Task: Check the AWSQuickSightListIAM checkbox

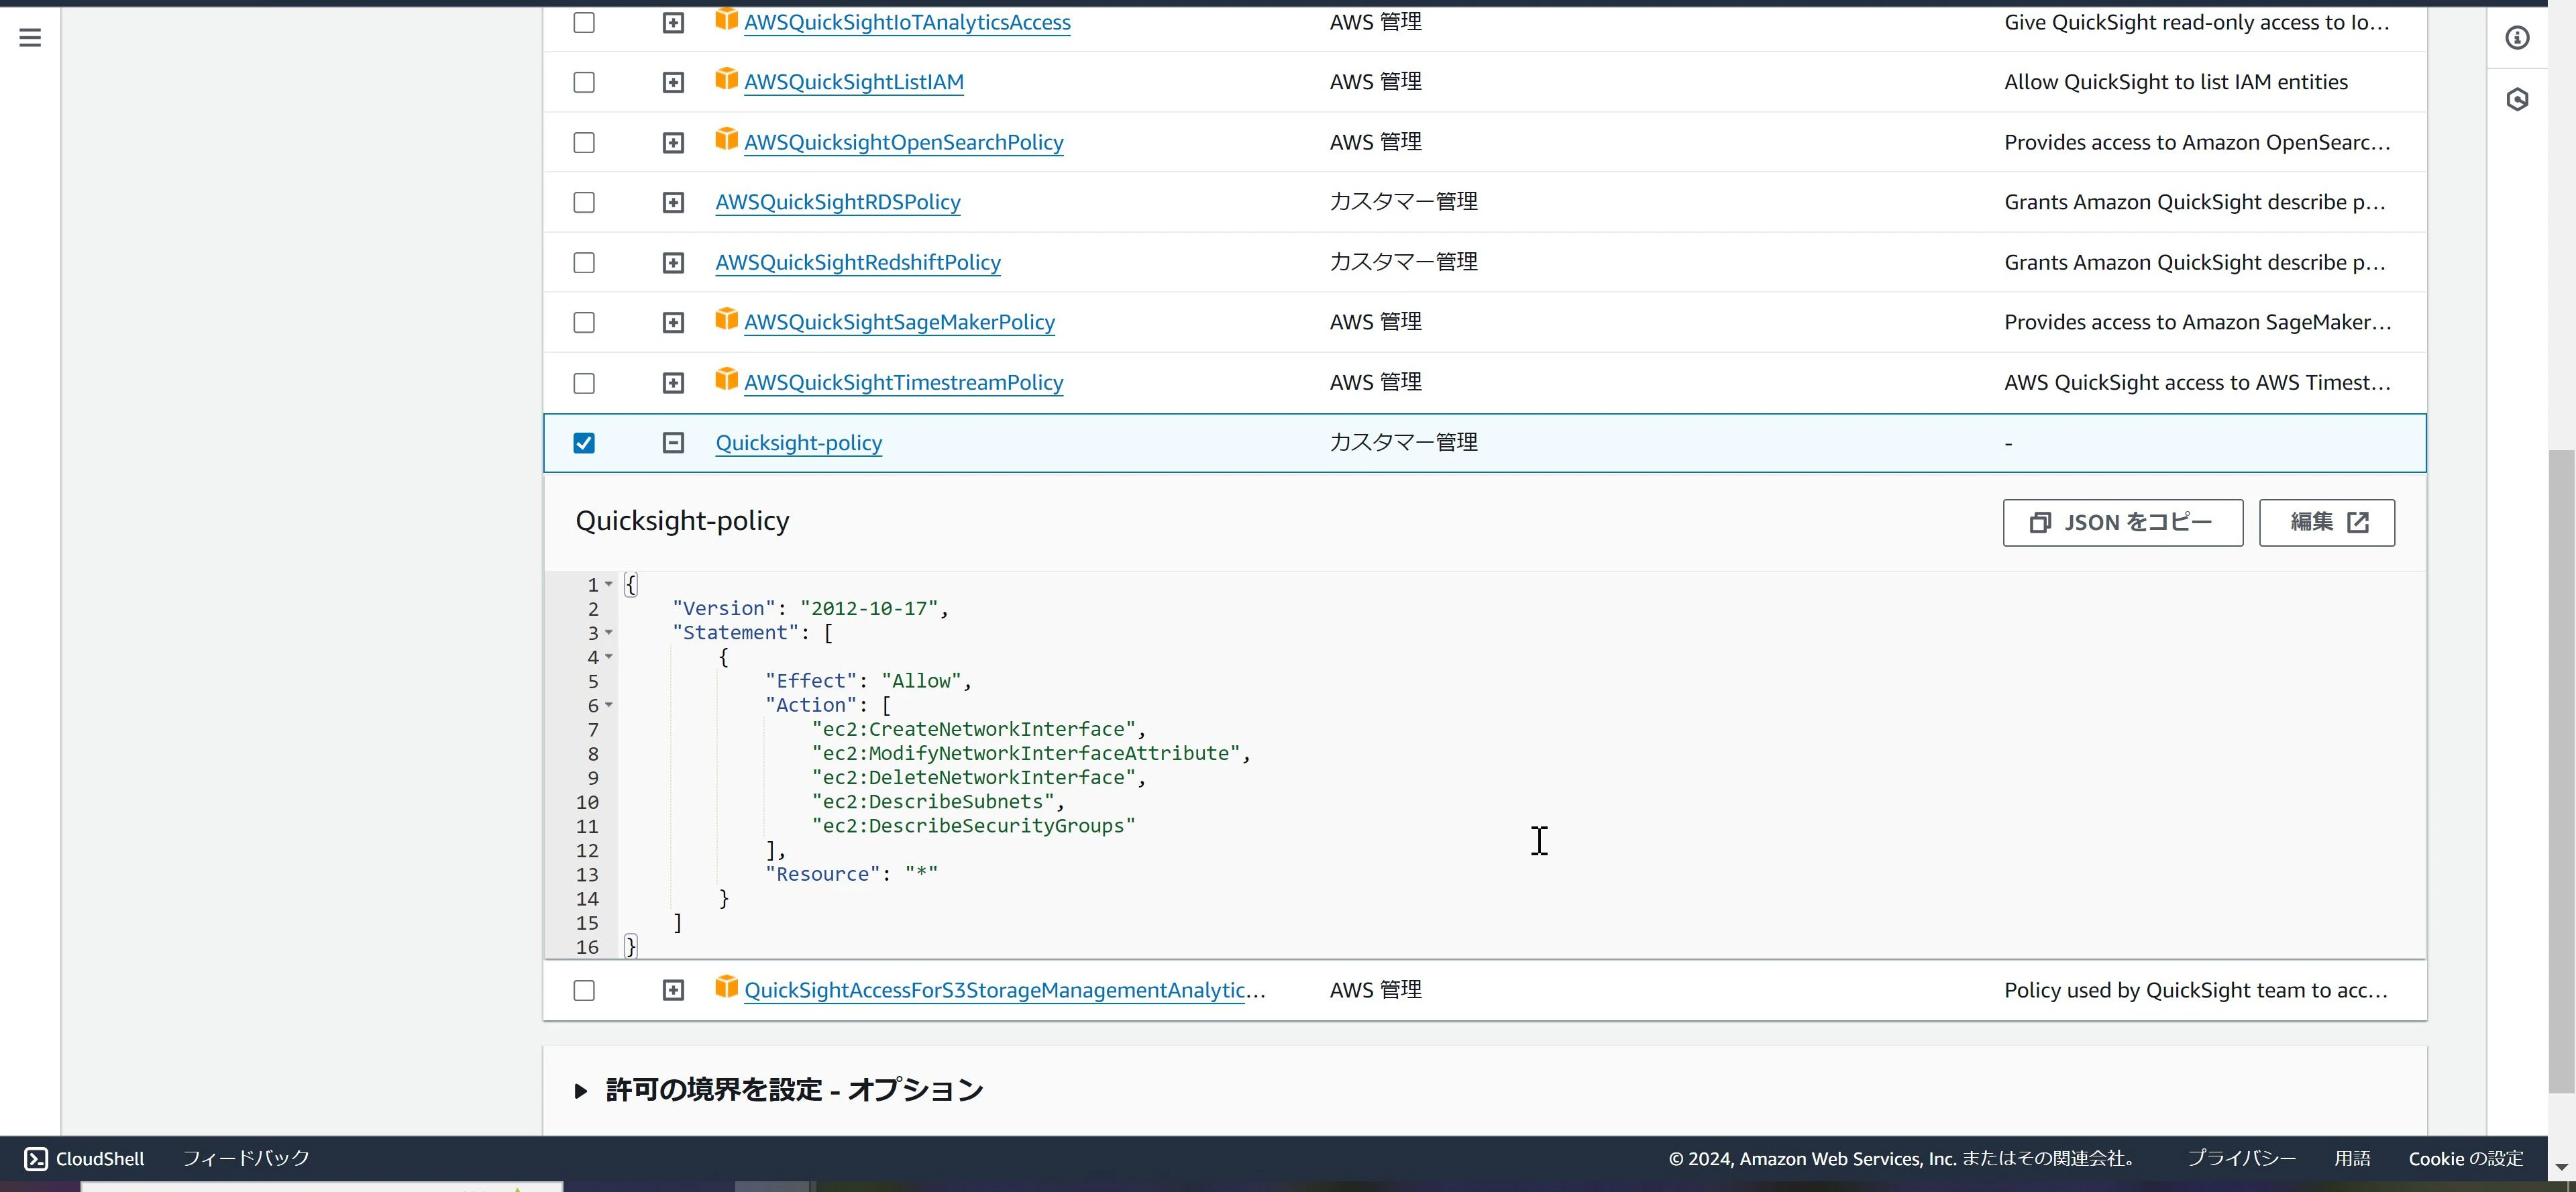Action: click(584, 82)
